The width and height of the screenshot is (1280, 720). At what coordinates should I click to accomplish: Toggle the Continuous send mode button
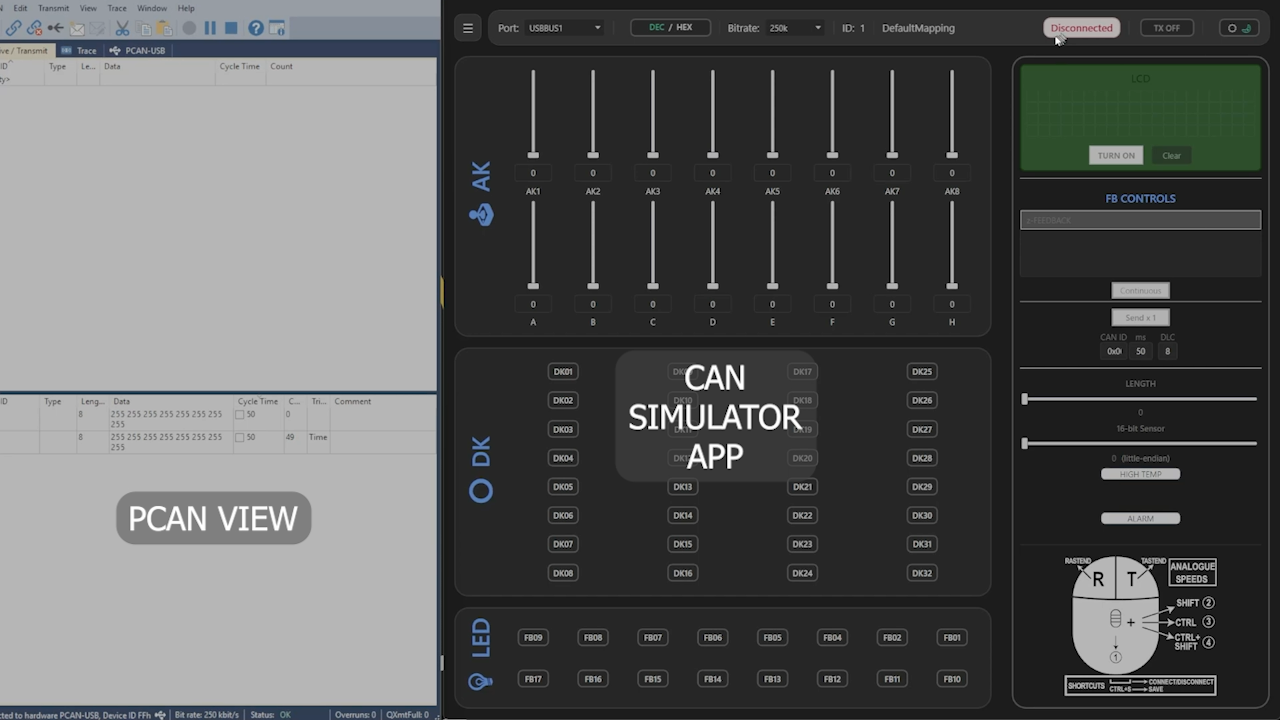[1140, 291]
